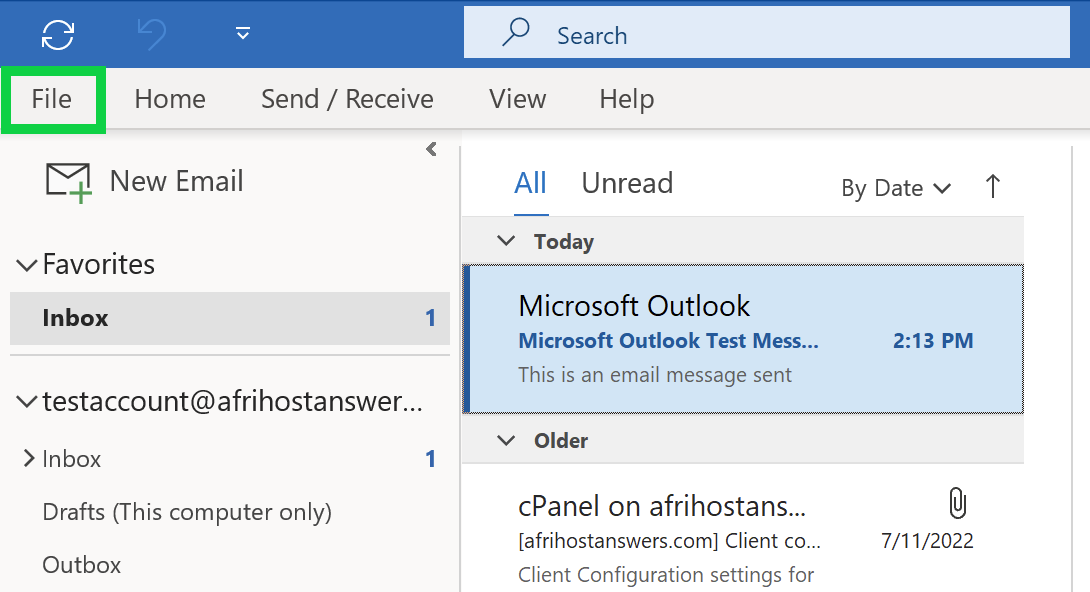The height and width of the screenshot is (592, 1090).
Task: Click the Undo arrow icon
Action: tap(151, 35)
